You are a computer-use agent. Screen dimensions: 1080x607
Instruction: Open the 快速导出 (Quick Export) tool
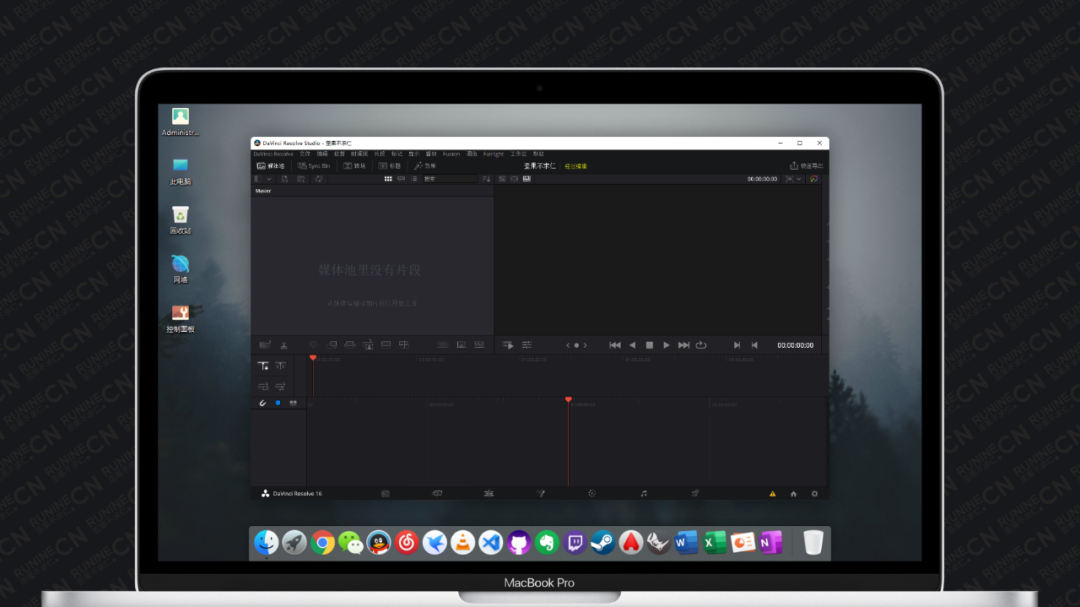click(805, 165)
